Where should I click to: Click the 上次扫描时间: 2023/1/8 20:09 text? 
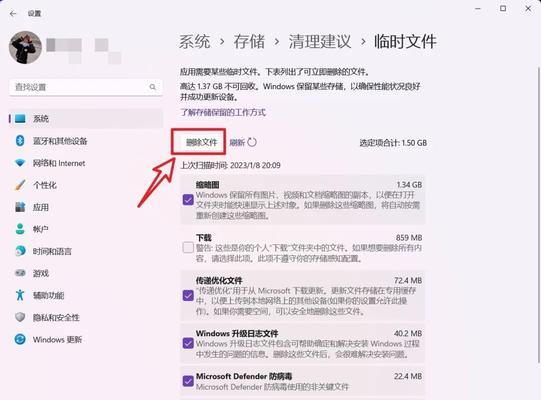230,165
